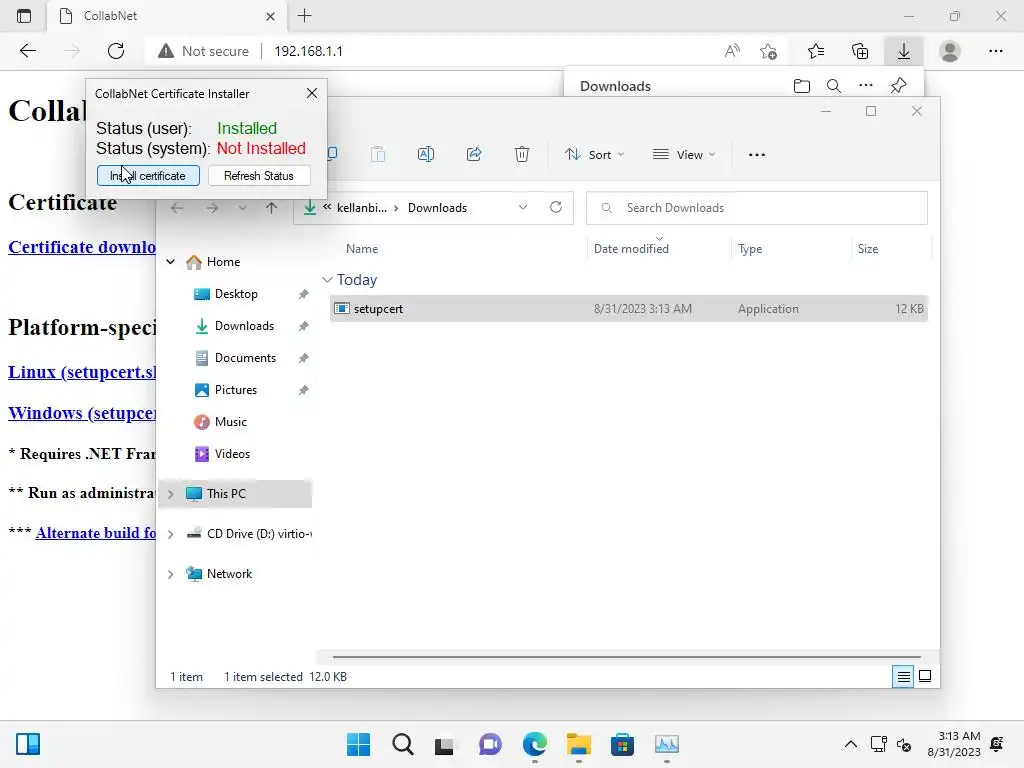Open Downloads in navigation pane

click(244, 326)
